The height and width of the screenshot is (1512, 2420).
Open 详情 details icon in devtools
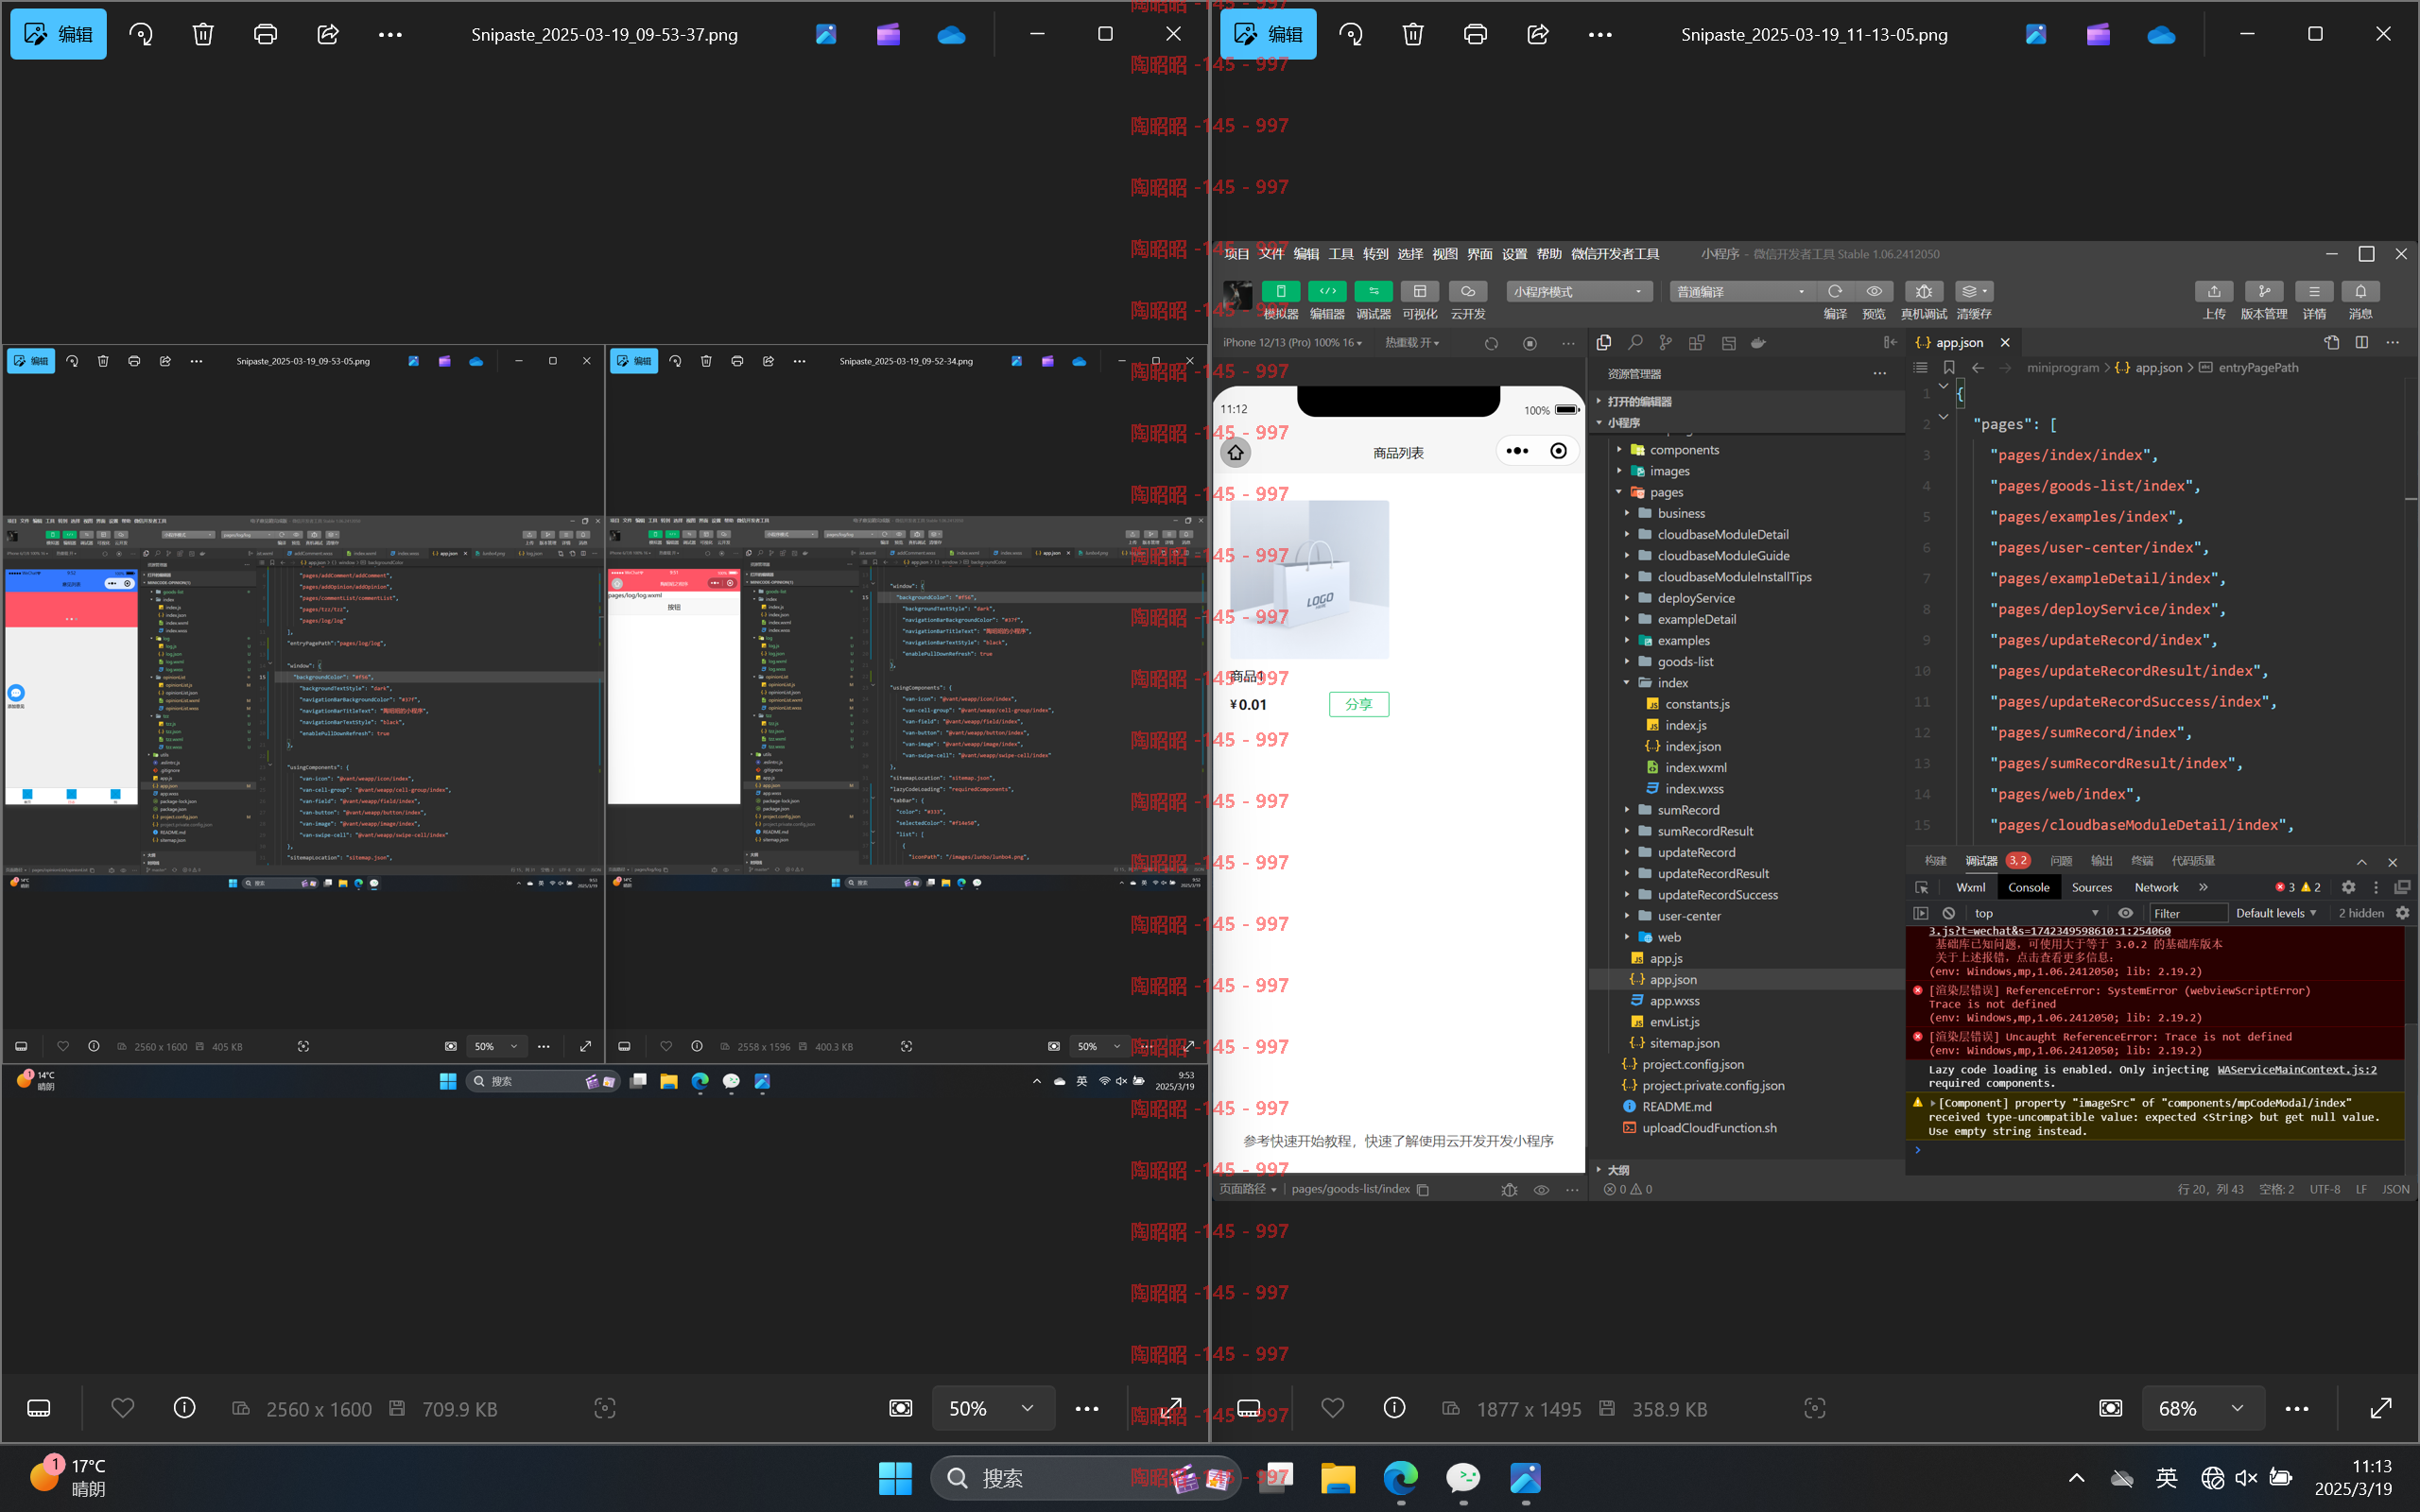pyautogui.click(x=2314, y=291)
